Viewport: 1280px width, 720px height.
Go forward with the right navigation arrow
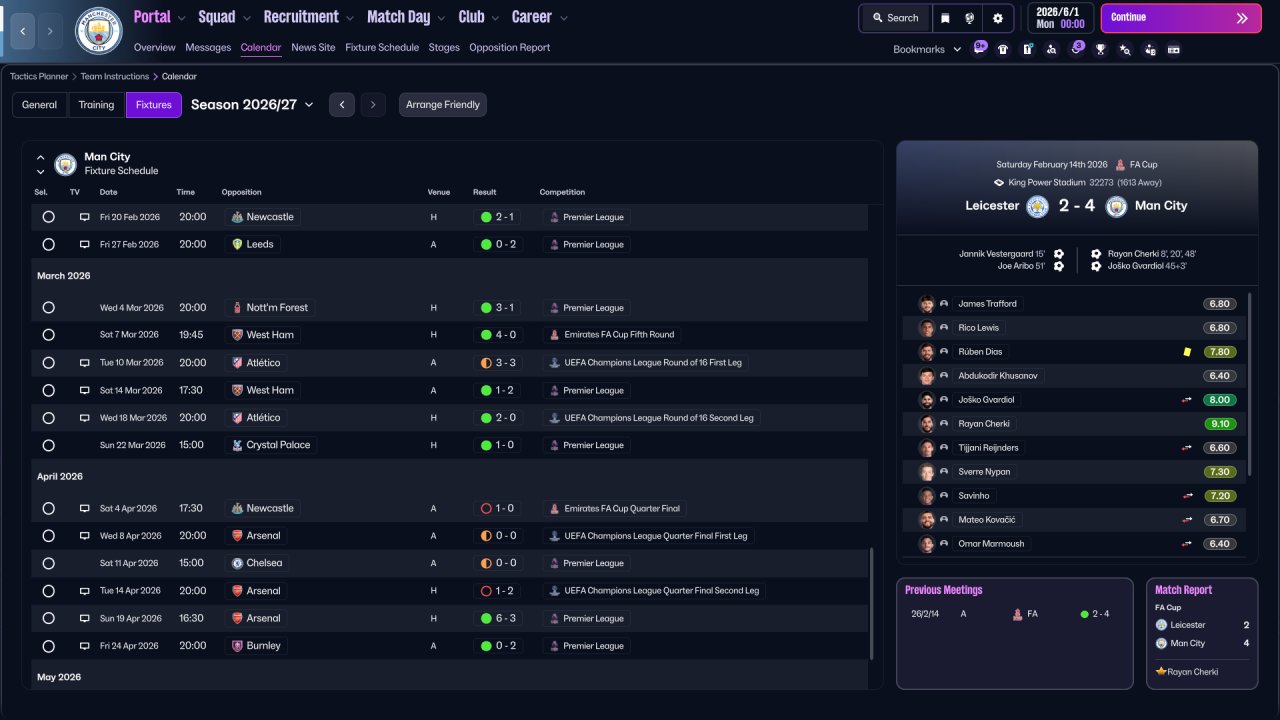pos(50,31)
